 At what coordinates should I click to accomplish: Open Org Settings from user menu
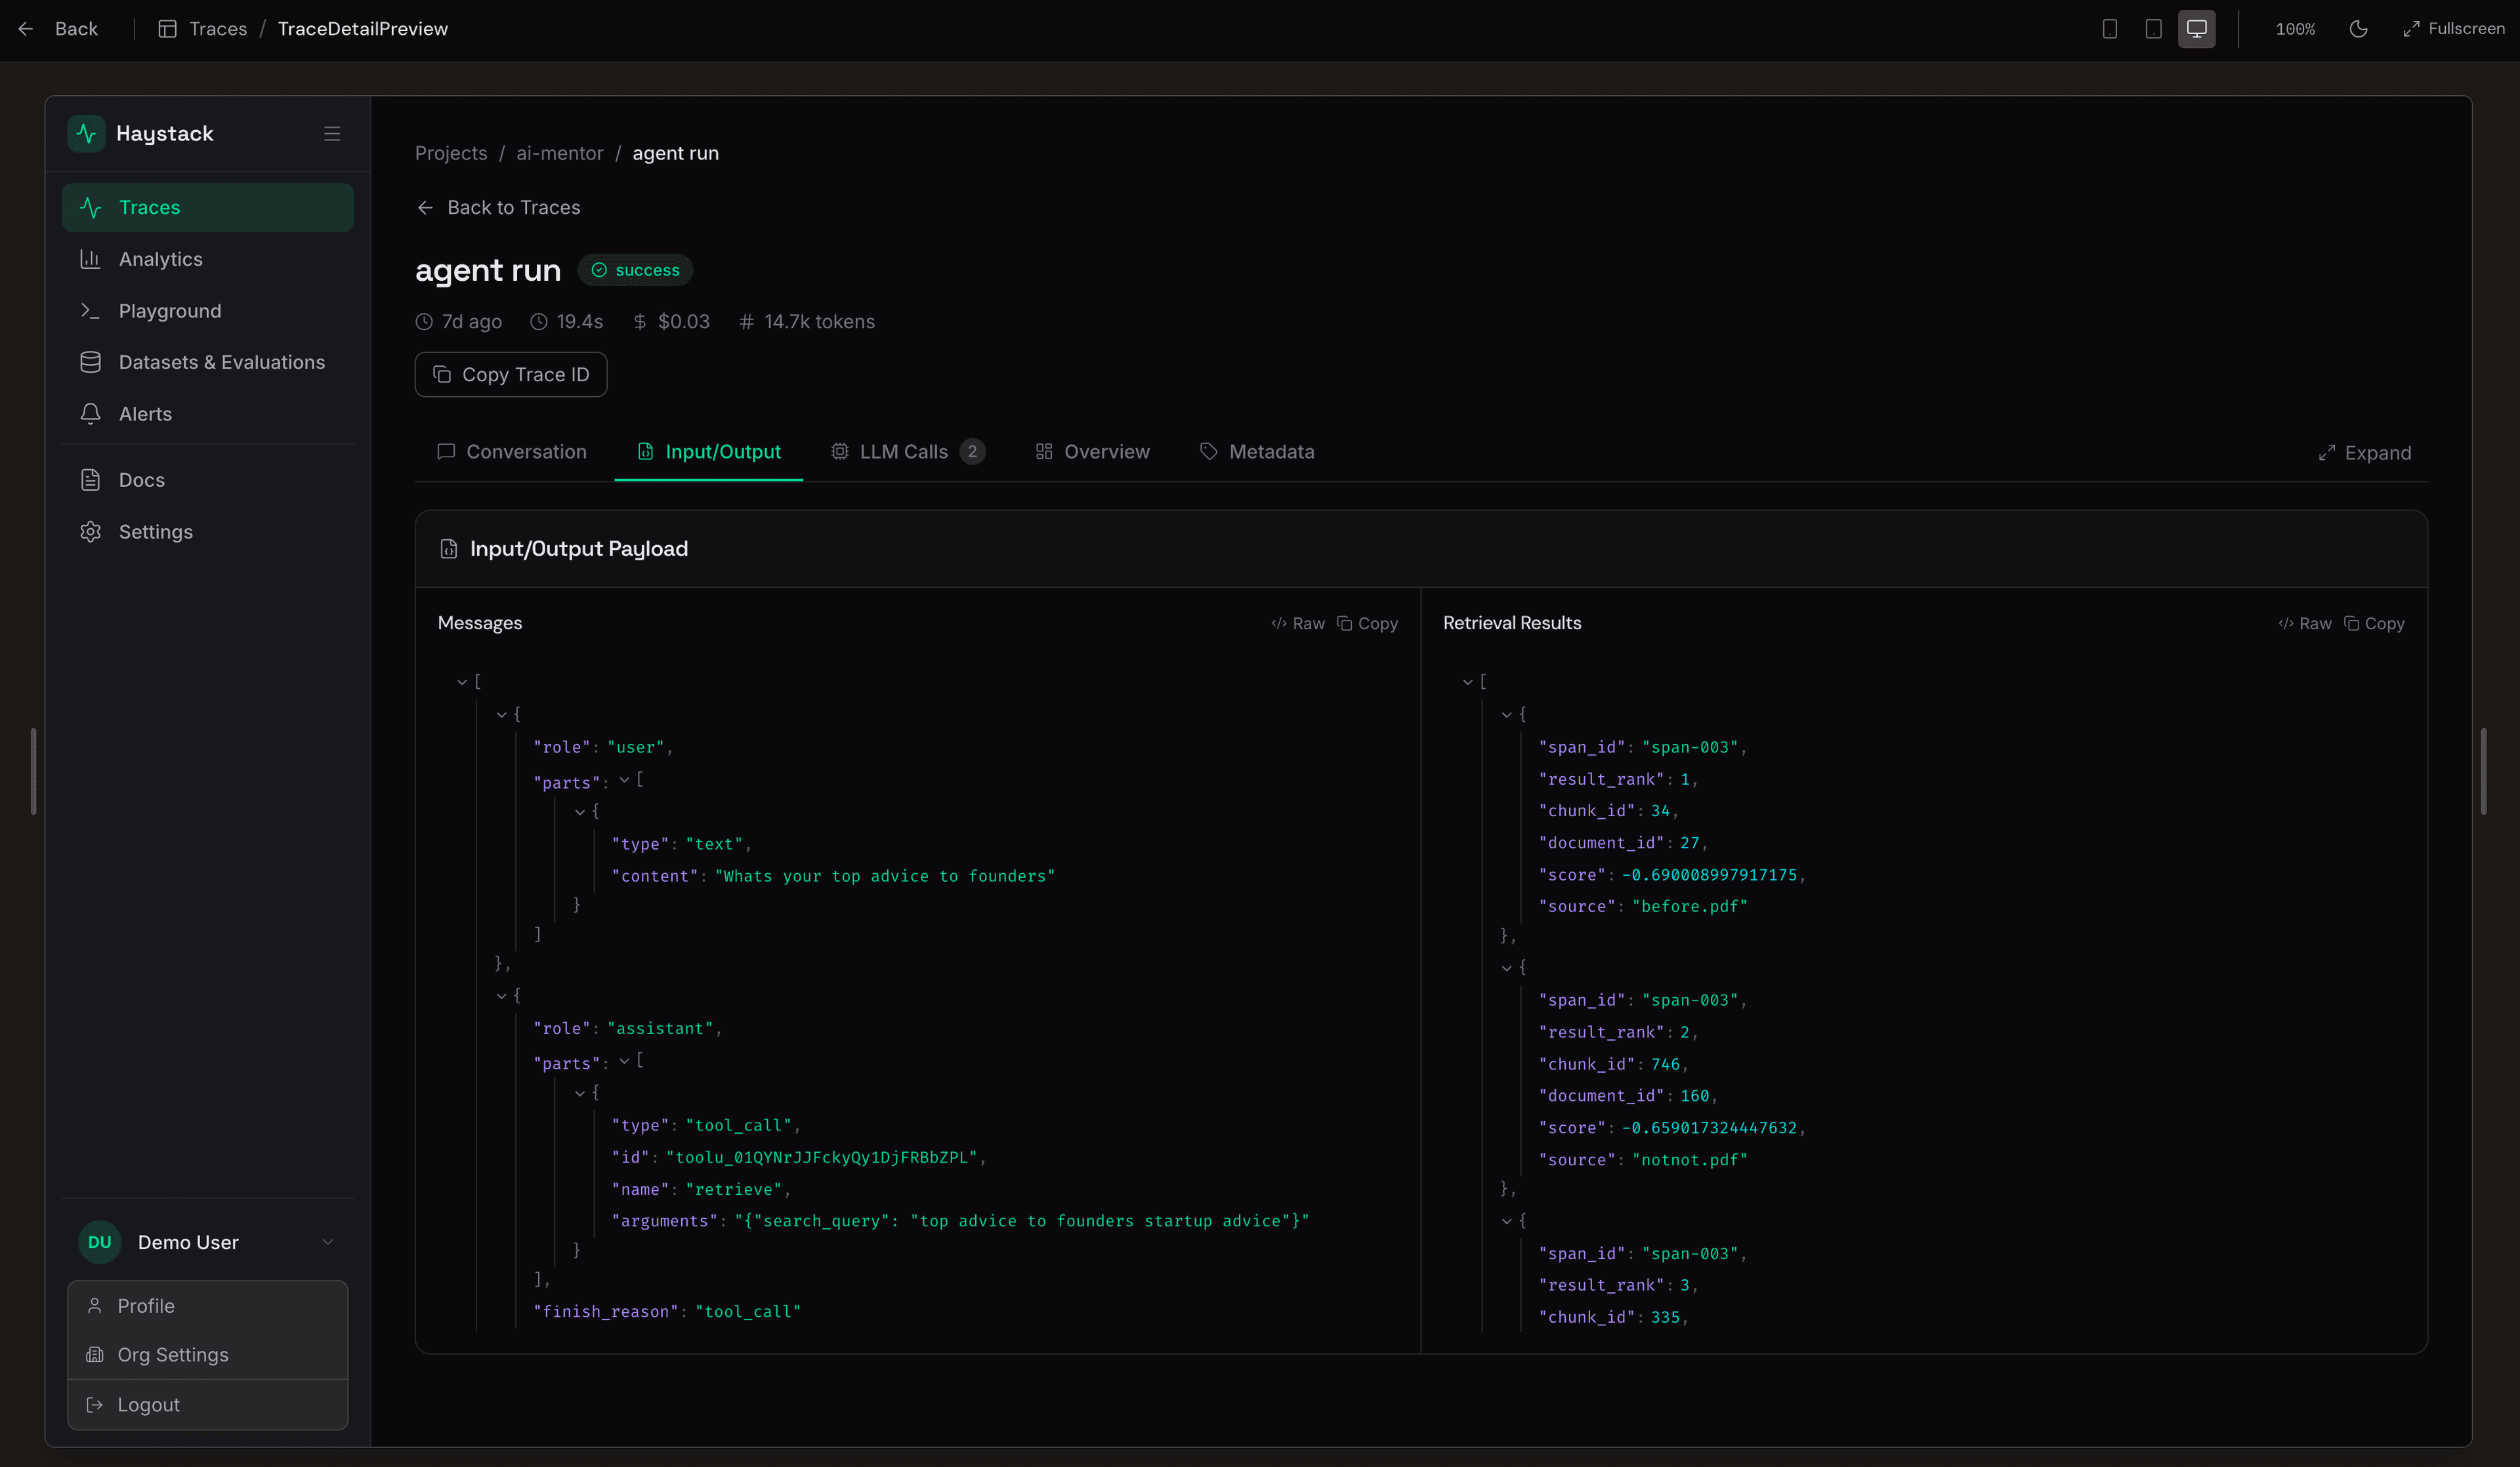(x=208, y=1355)
